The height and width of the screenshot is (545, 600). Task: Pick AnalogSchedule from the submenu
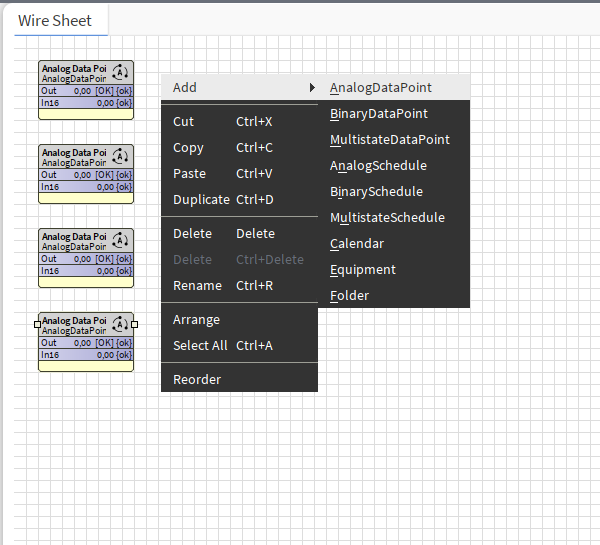378,166
